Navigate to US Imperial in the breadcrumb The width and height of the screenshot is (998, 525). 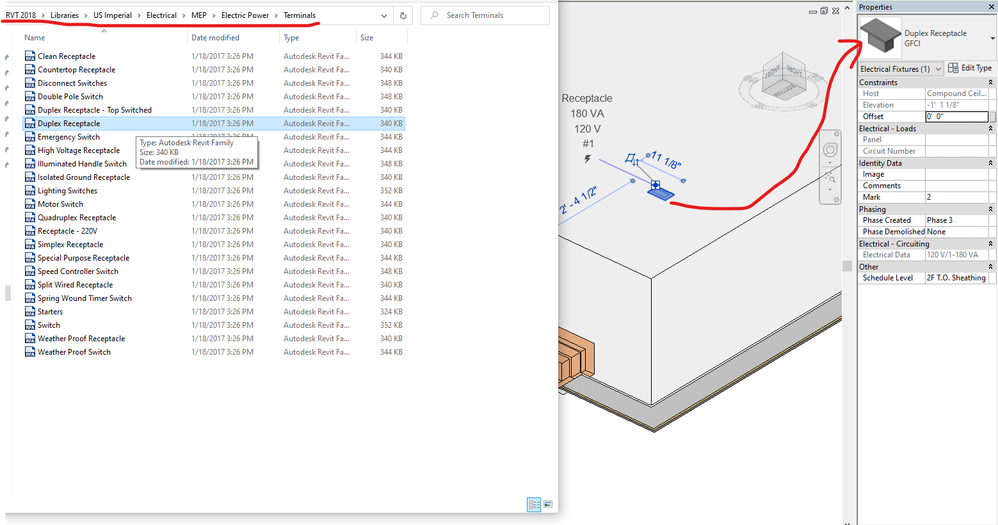113,15
